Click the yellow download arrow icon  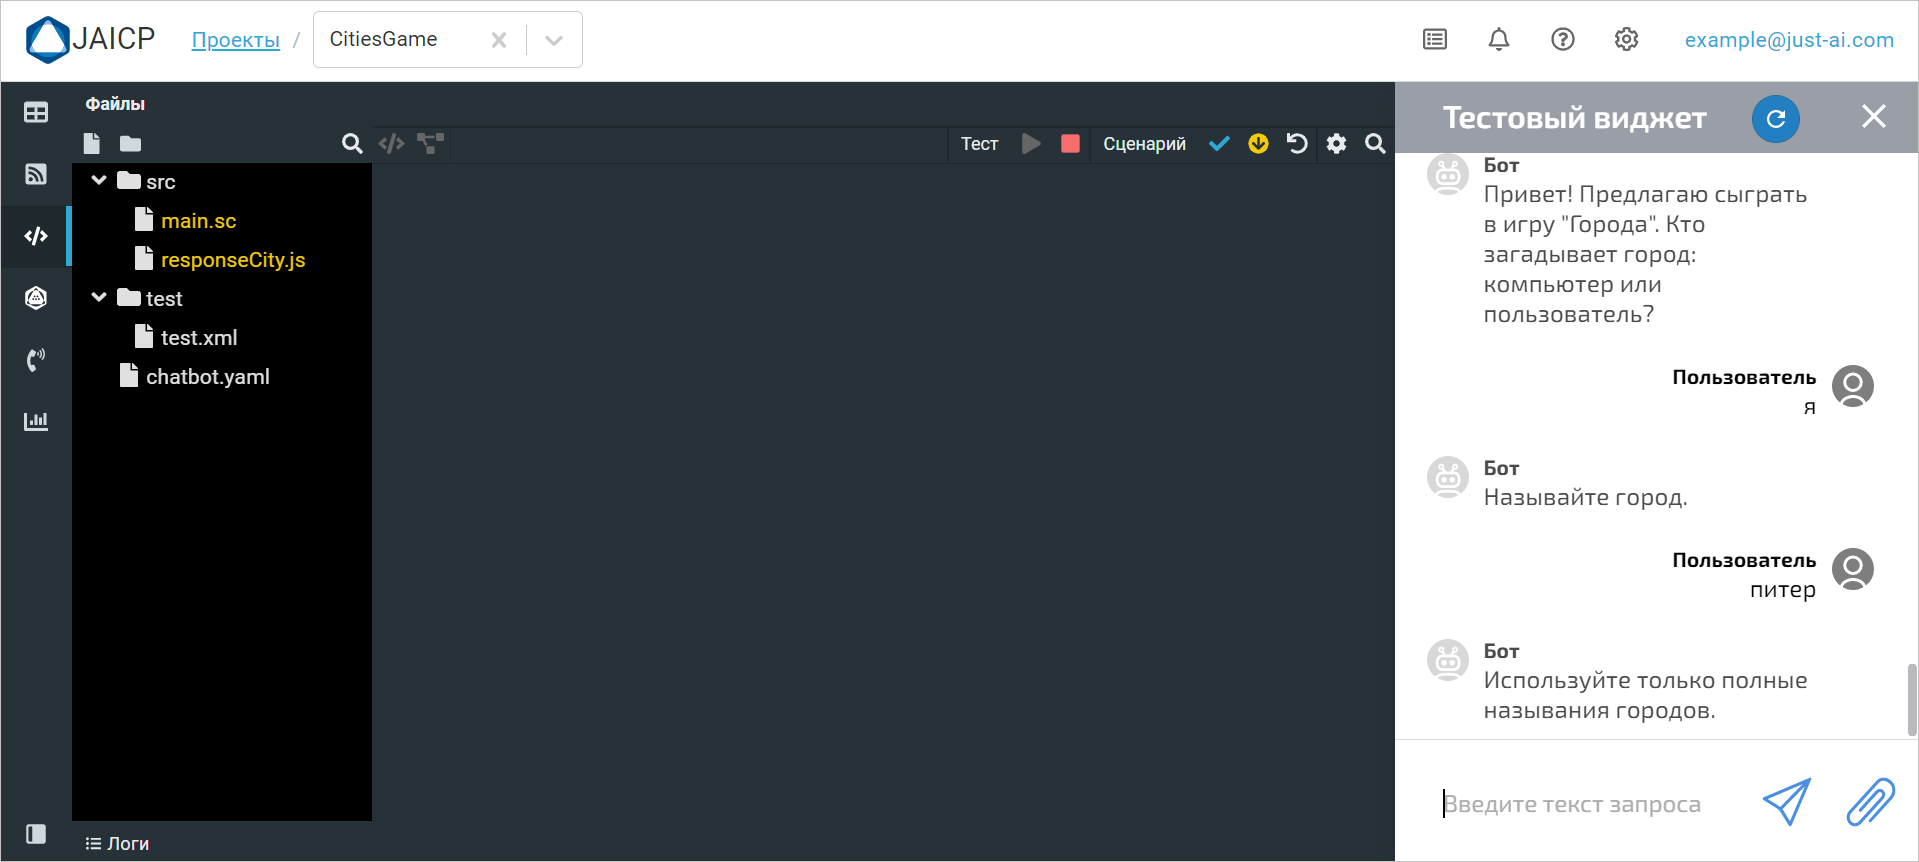pos(1258,144)
